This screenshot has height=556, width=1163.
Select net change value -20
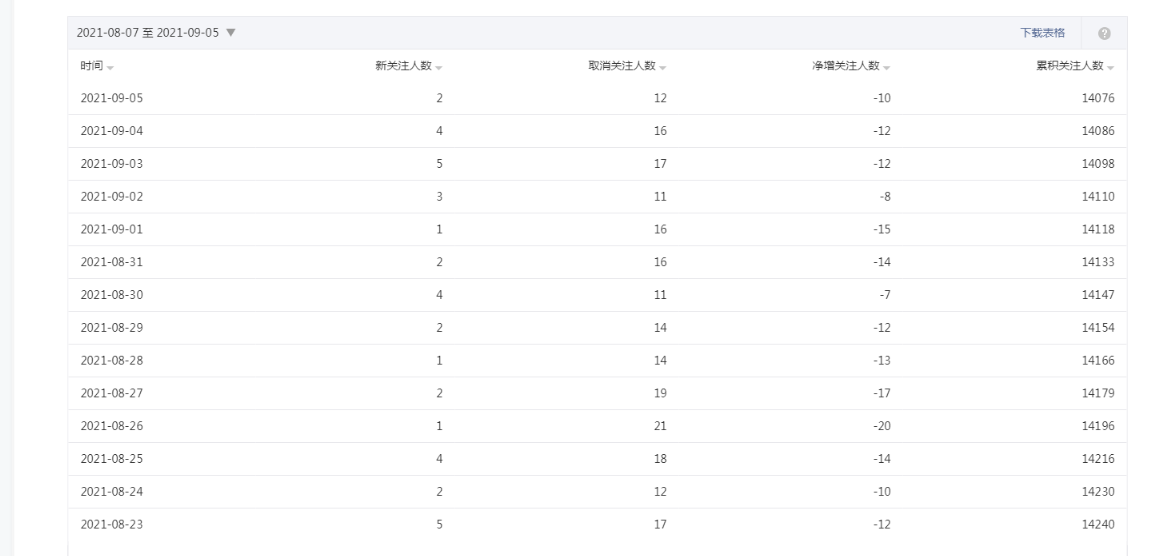point(882,426)
